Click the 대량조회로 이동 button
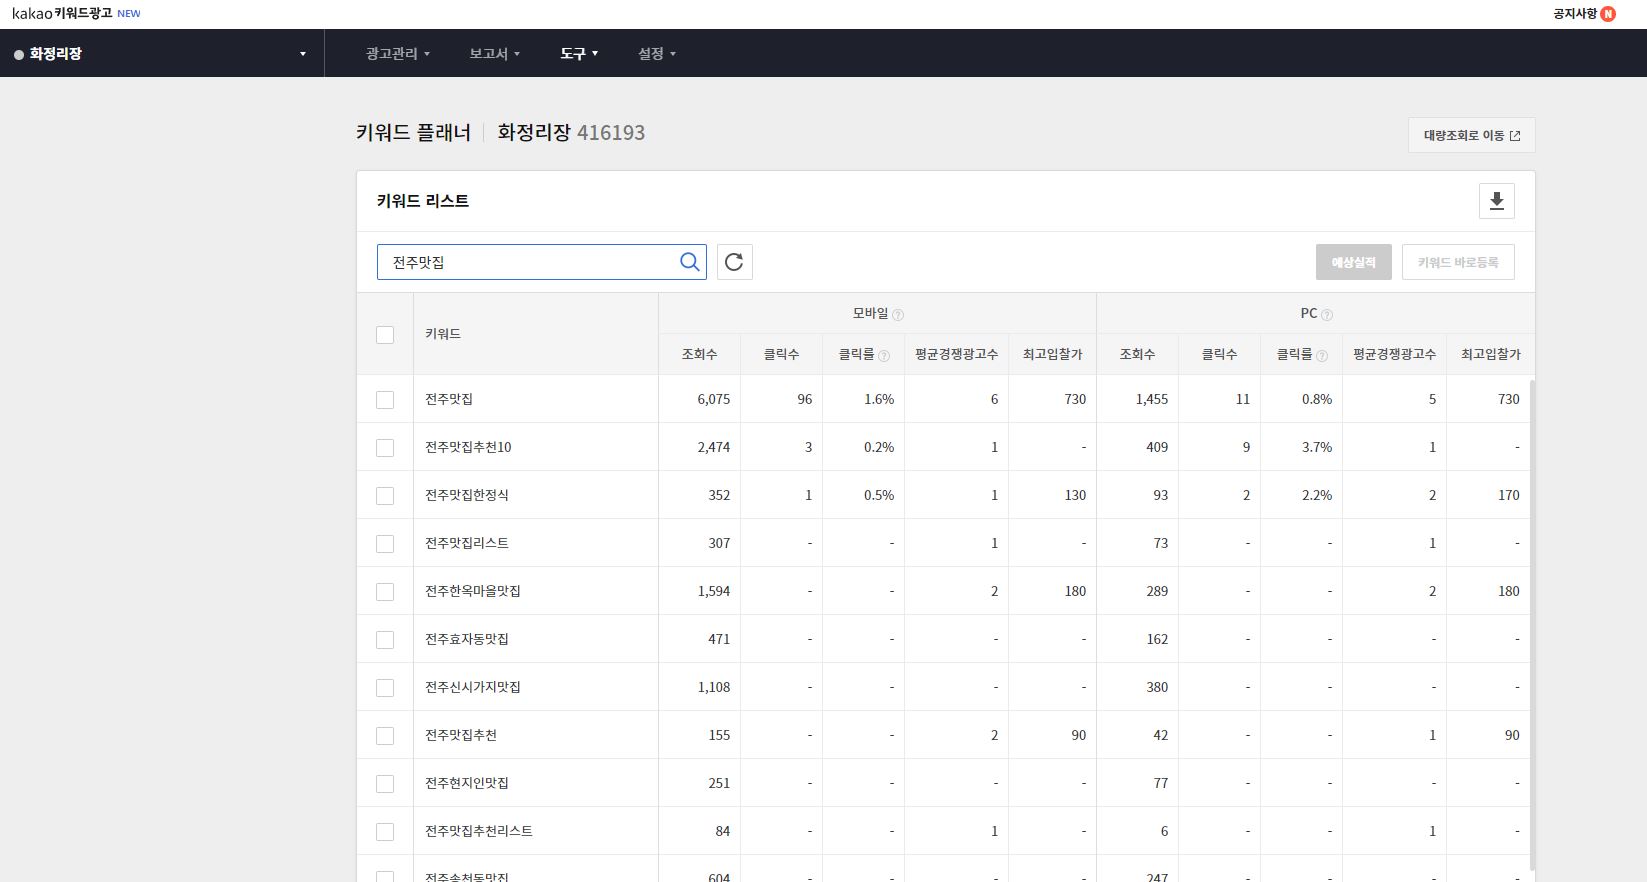The height and width of the screenshot is (882, 1647). pos(1471,136)
